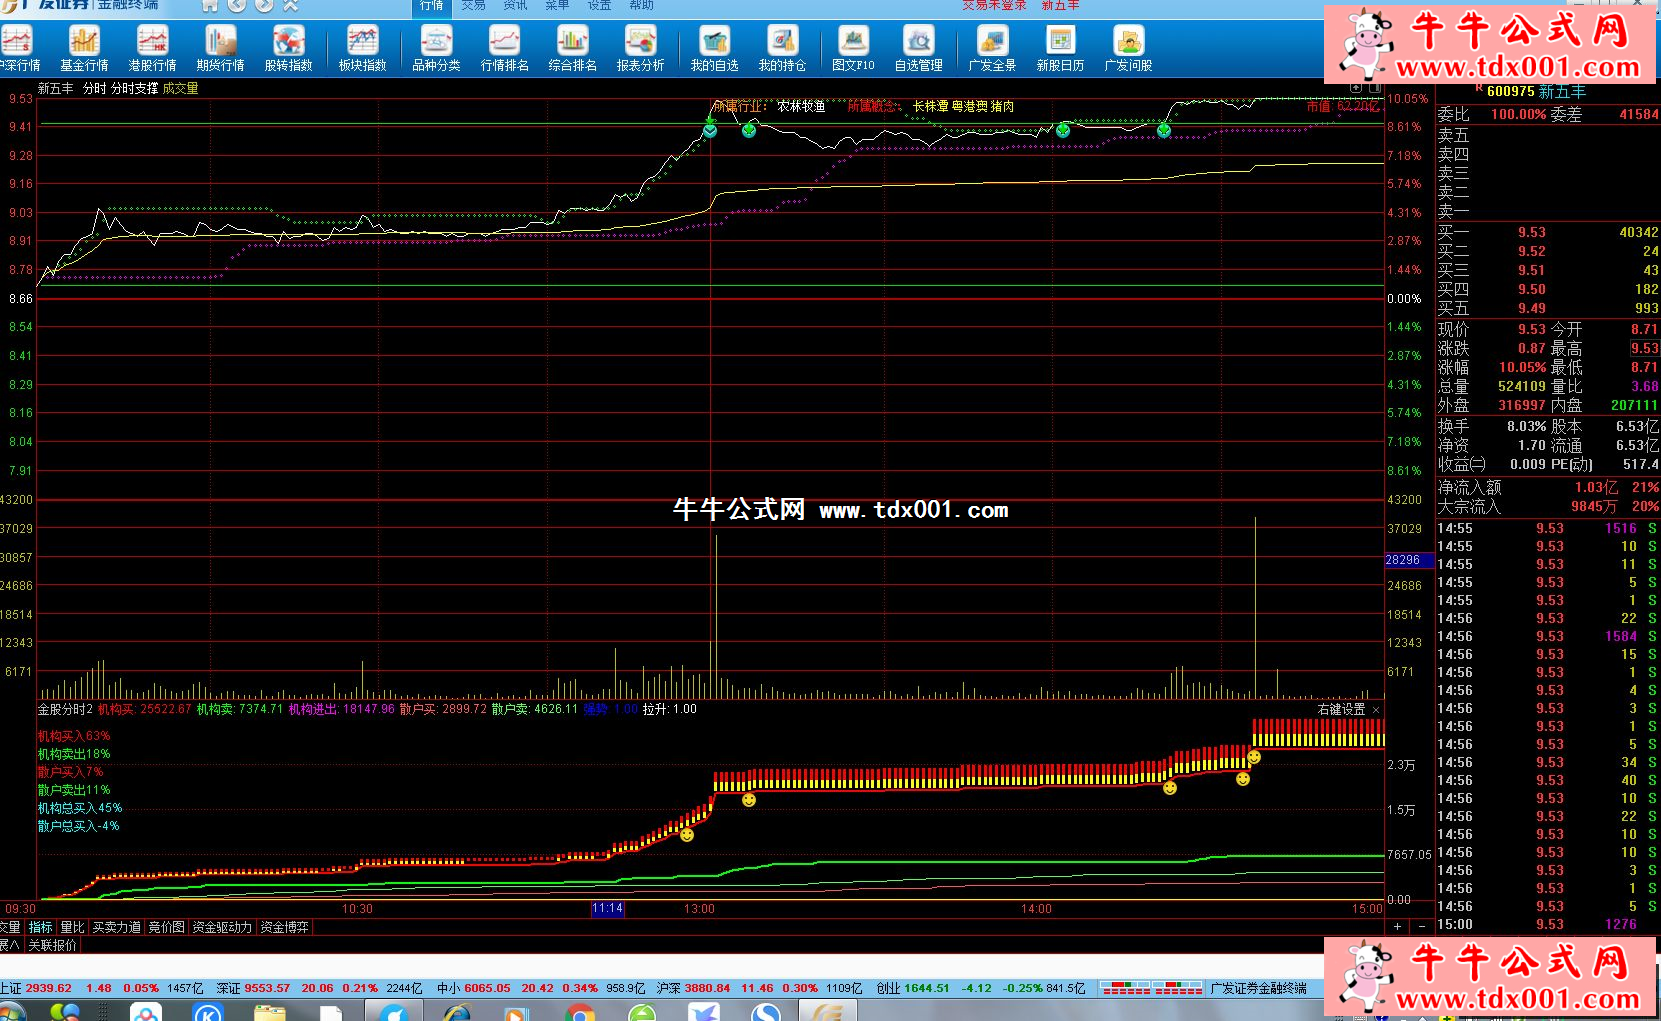Open folder icon in Windows taskbar
The width and height of the screenshot is (1661, 1021).
click(x=270, y=1013)
